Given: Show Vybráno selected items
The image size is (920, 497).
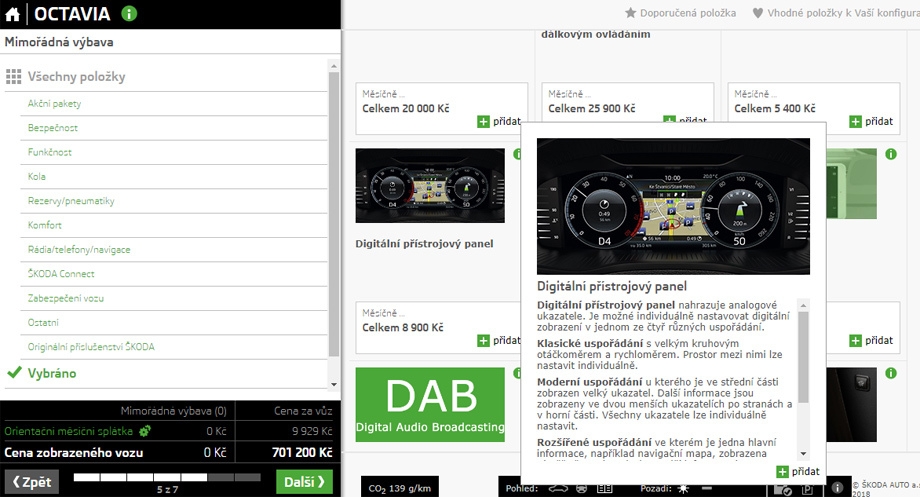Looking at the screenshot, I should tap(52, 373).
